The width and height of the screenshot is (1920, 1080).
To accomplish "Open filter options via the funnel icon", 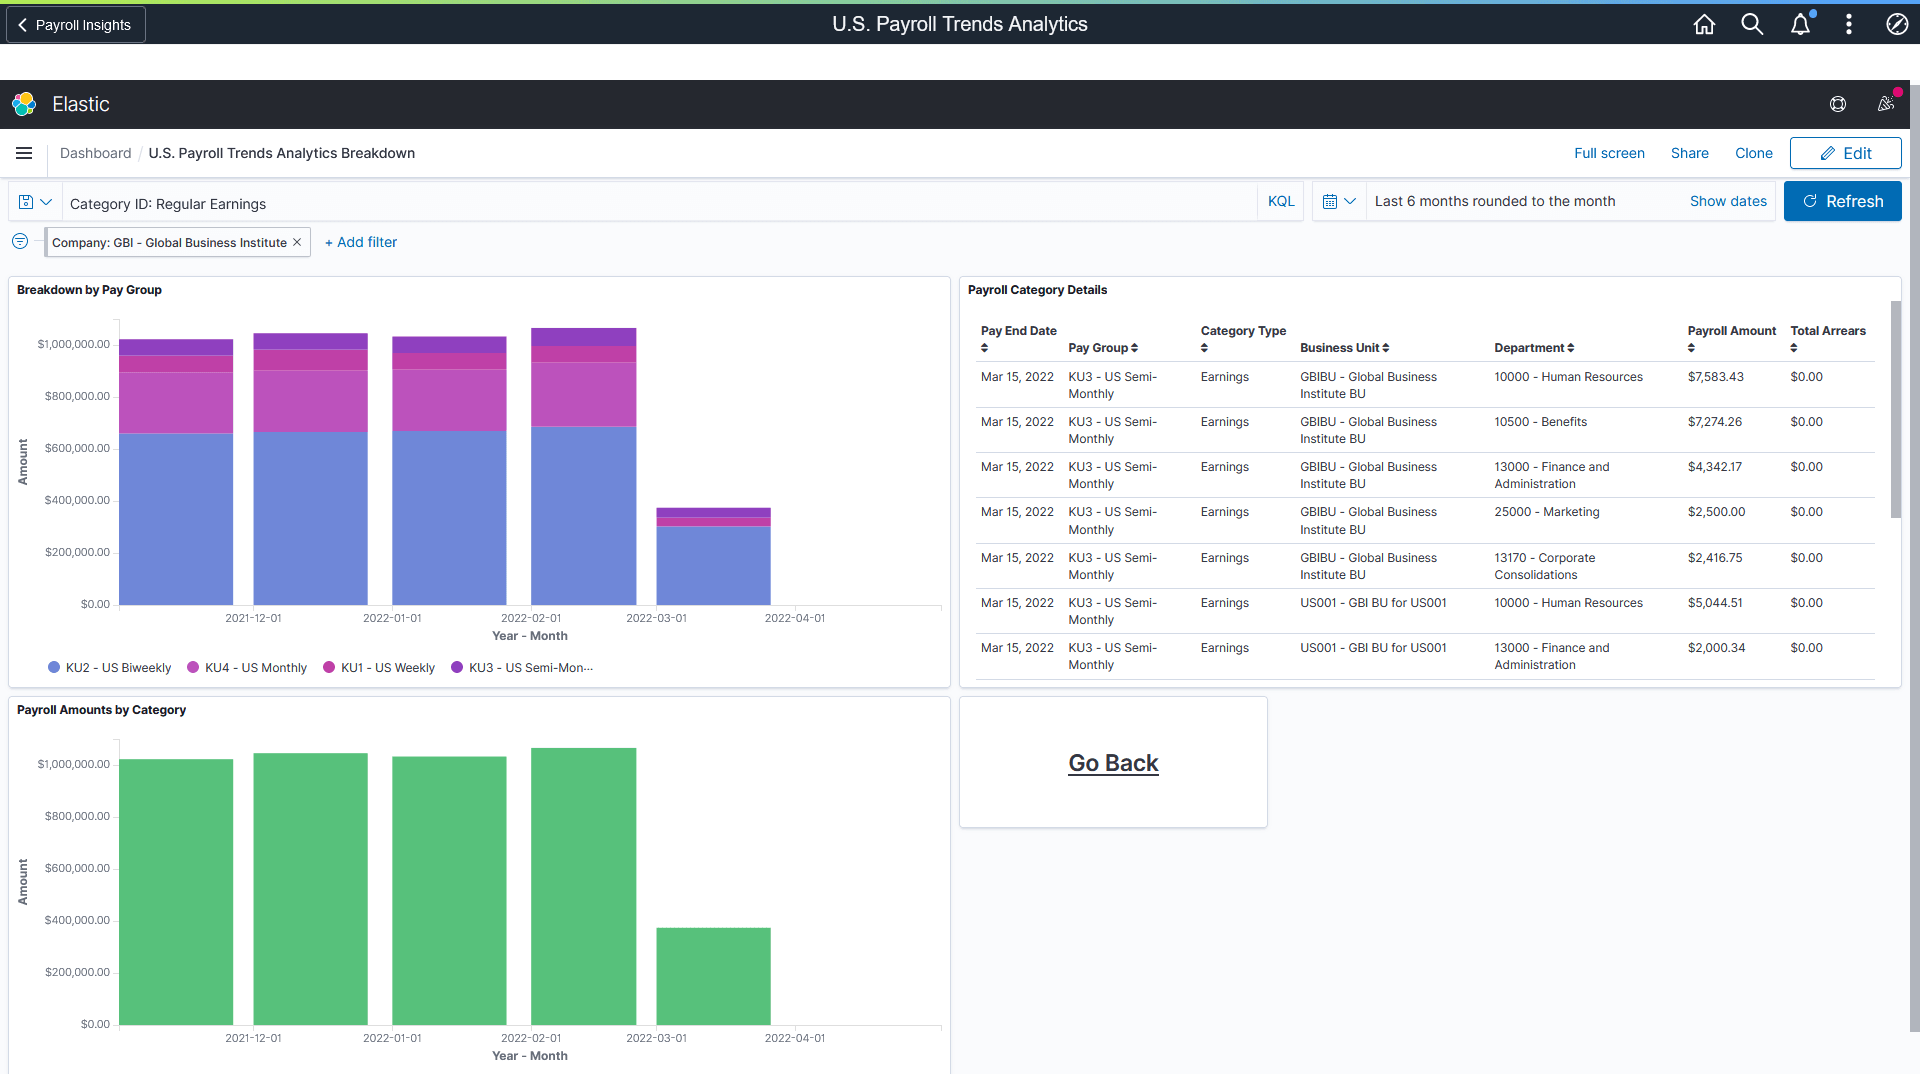I will [x=19, y=241].
